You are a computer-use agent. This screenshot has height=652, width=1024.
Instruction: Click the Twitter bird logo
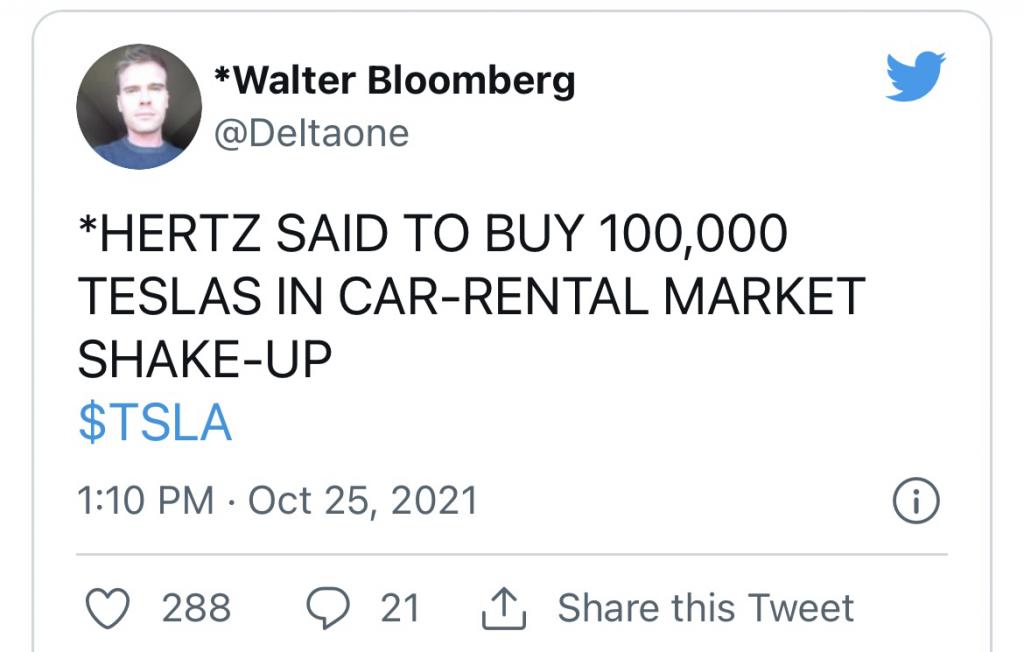(915, 76)
